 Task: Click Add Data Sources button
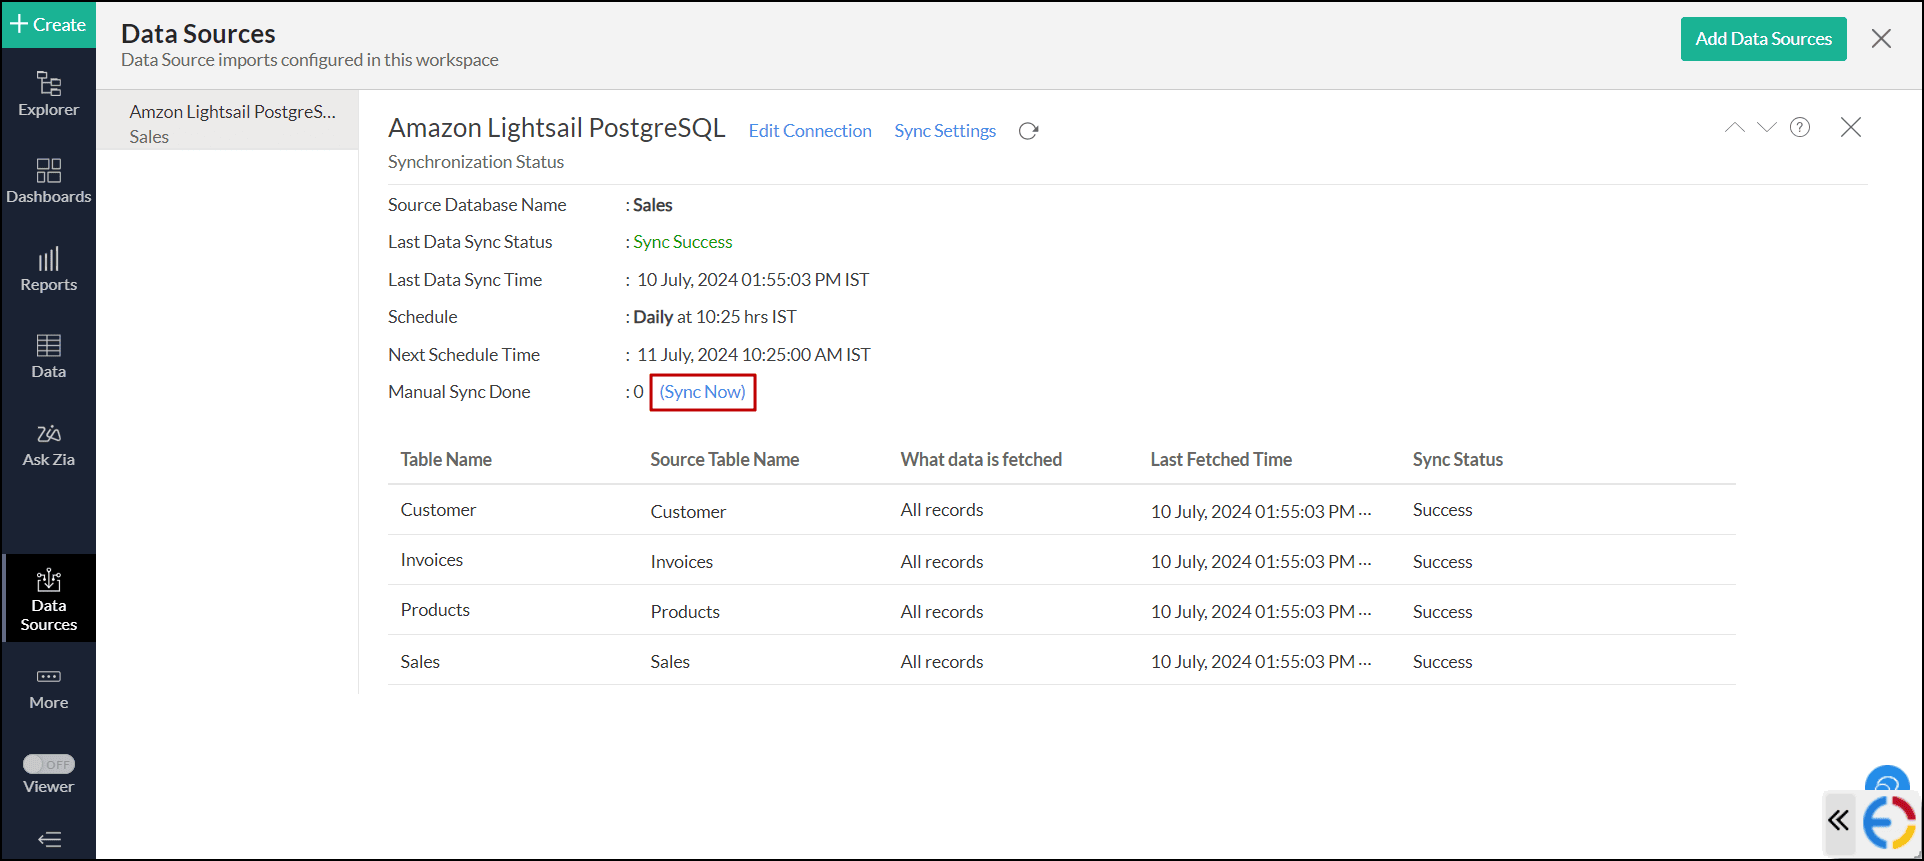tap(1763, 39)
